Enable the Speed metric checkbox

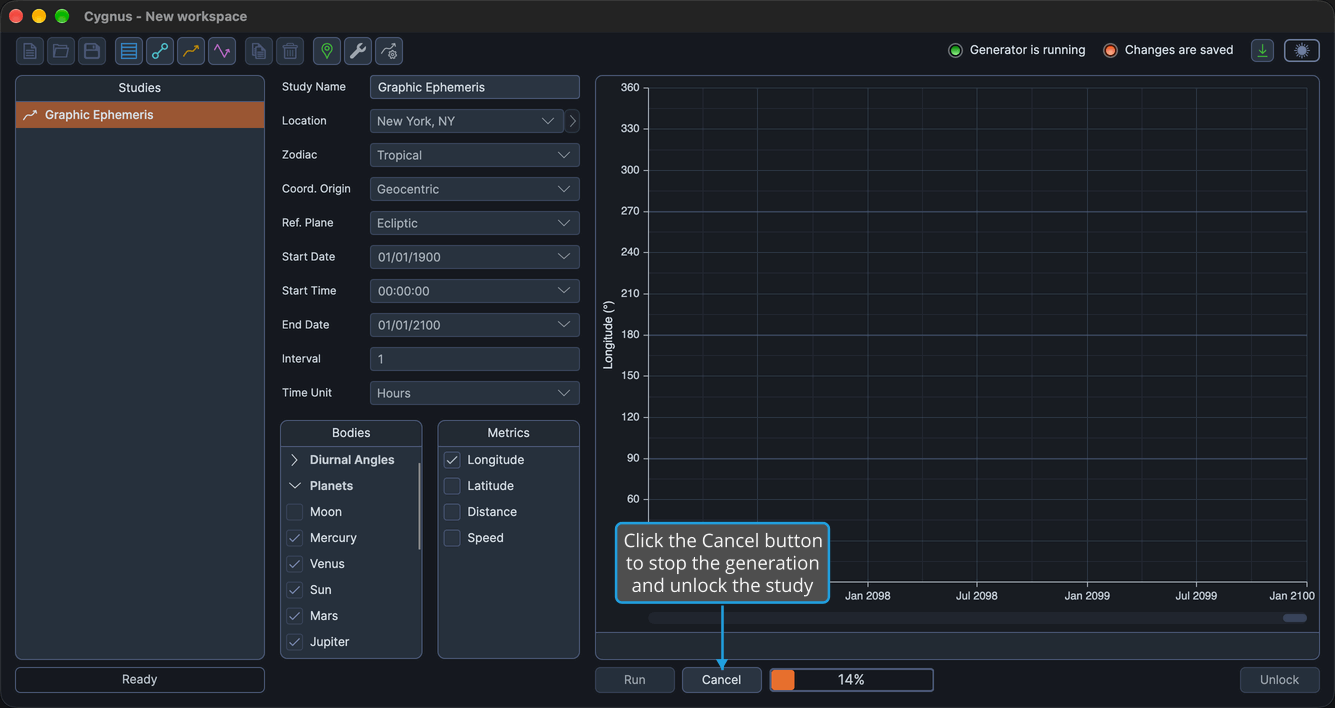(x=452, y=538)
